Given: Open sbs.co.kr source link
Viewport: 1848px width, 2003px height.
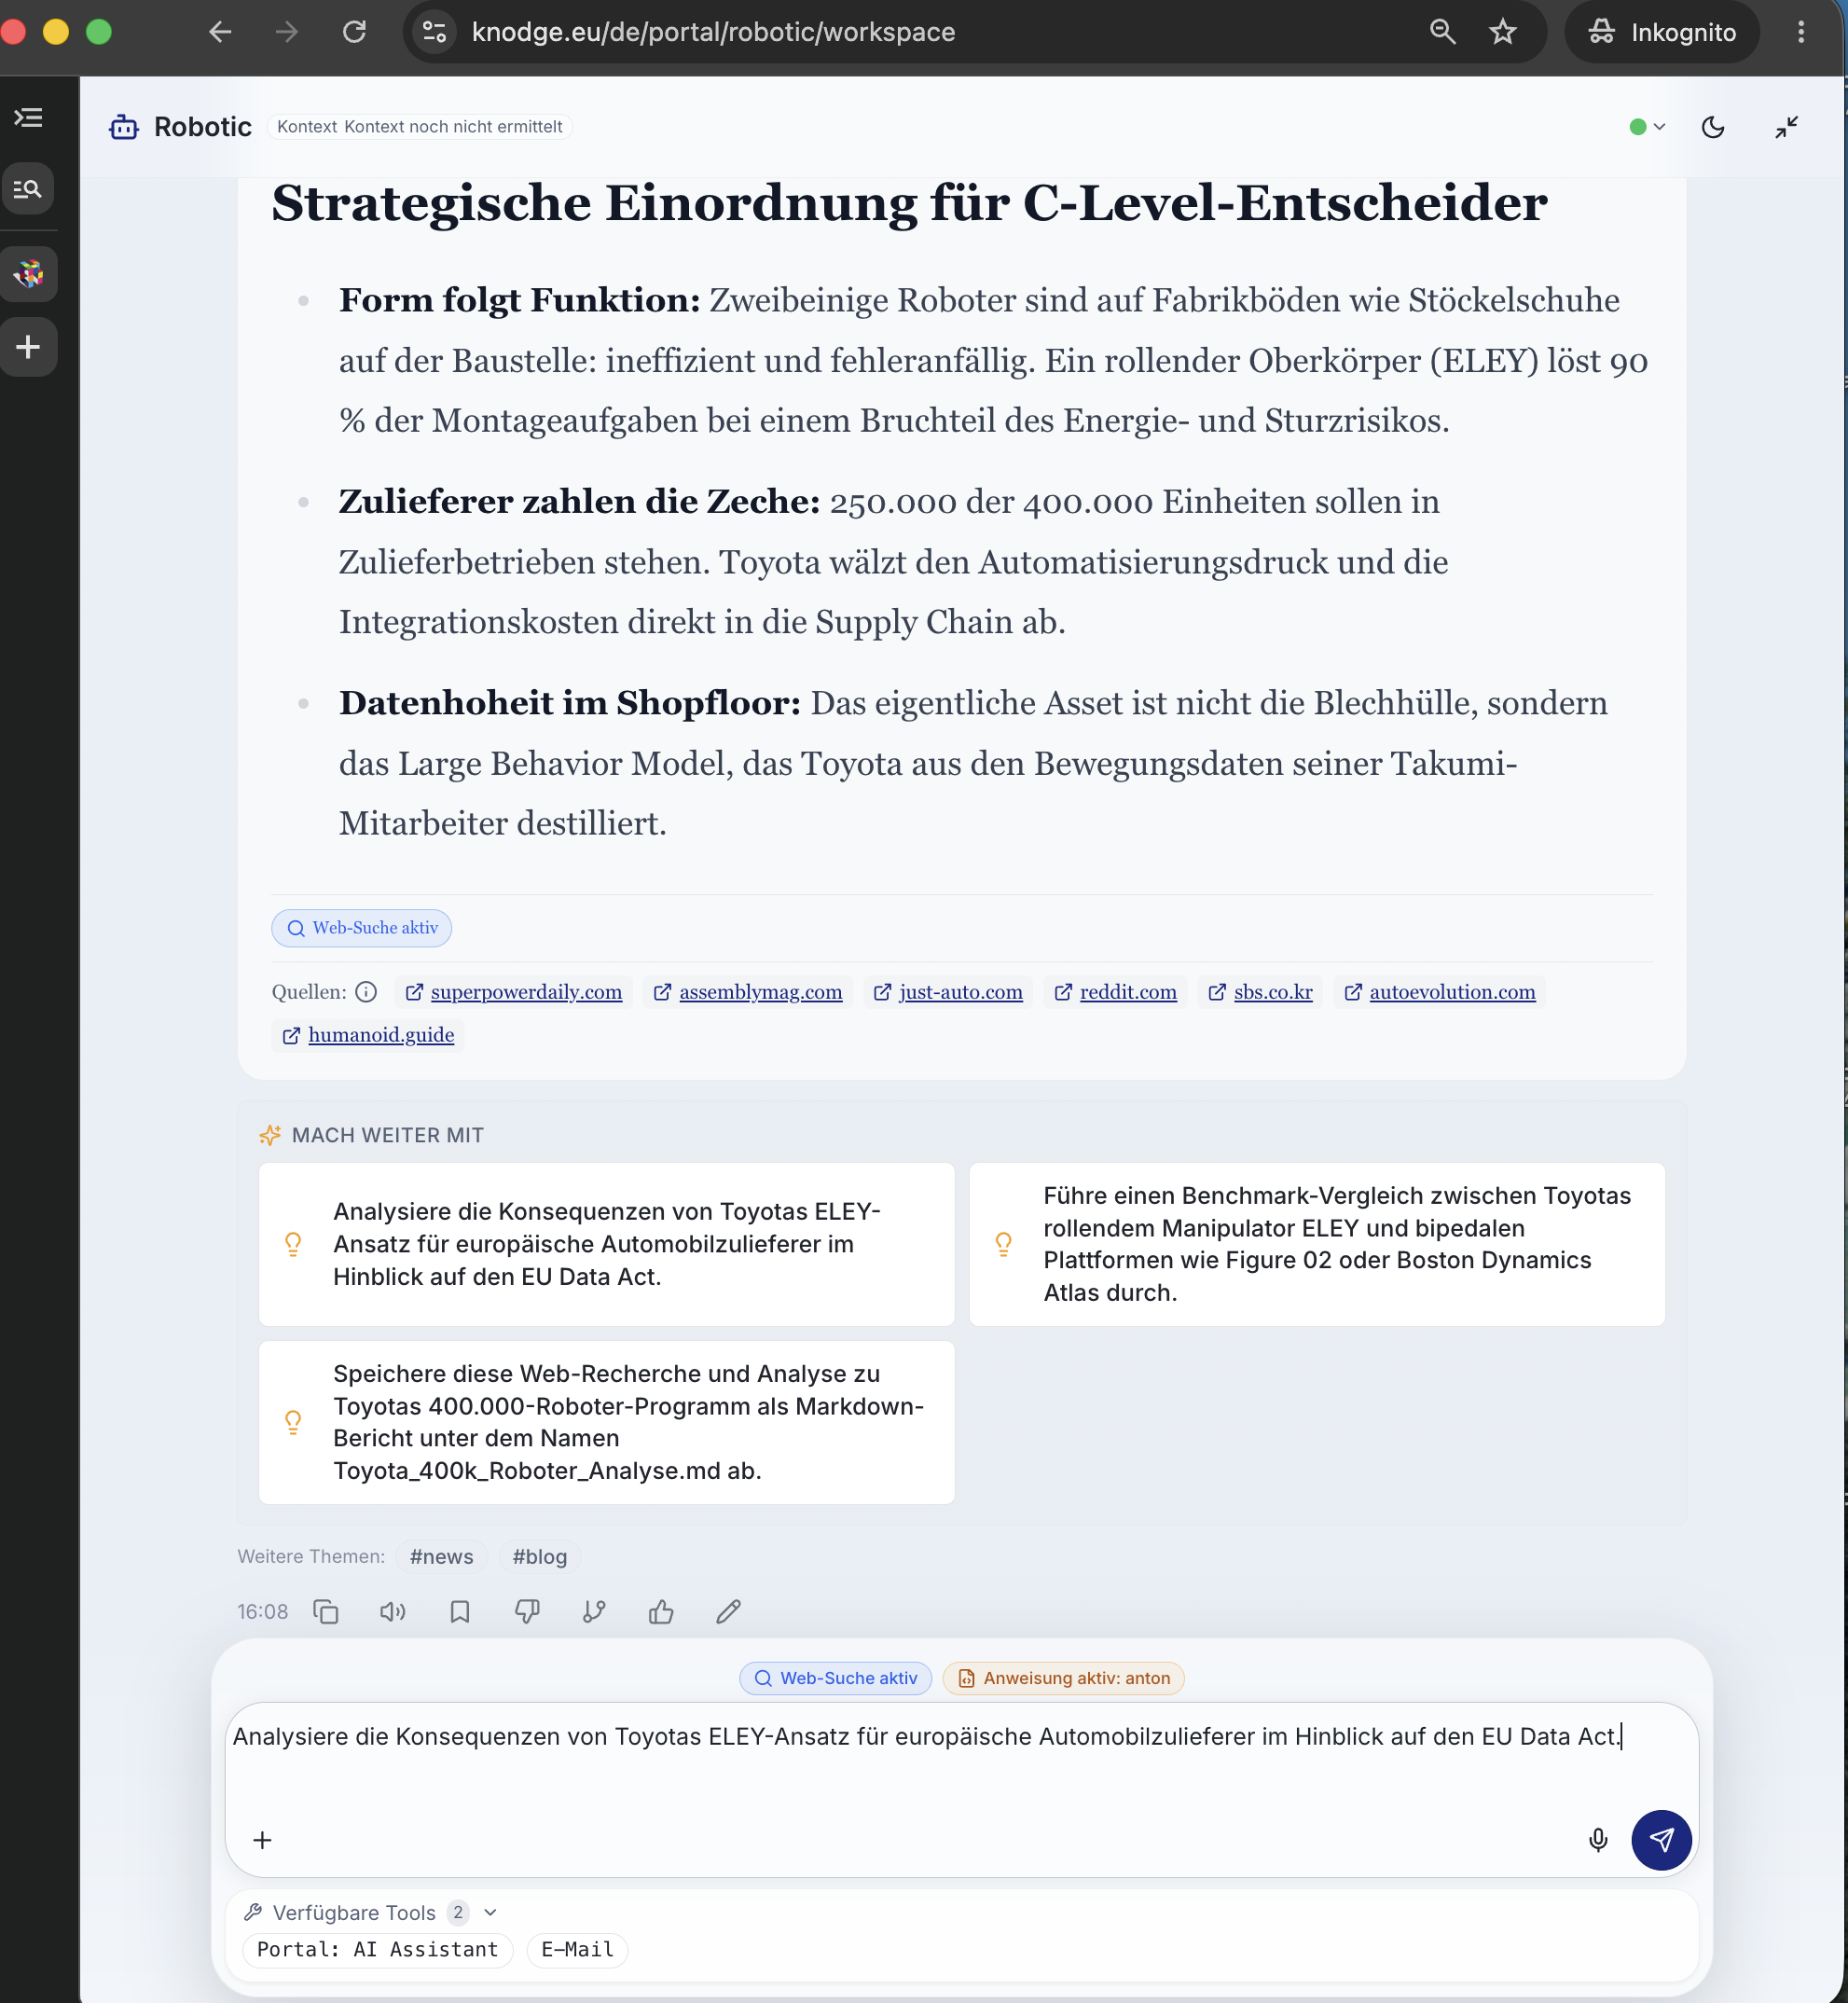Looking at the screenshot, I should [x=1260, y=992].
